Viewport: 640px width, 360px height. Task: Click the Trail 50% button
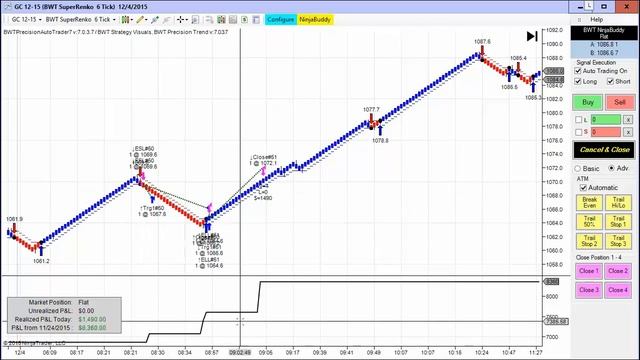pos(589,222)
